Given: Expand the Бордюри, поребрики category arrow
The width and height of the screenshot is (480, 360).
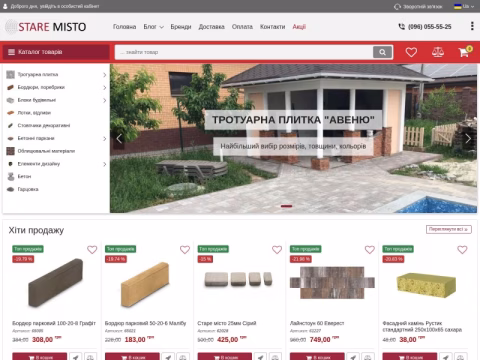Looking at the screenshot, I should (104, 87).
